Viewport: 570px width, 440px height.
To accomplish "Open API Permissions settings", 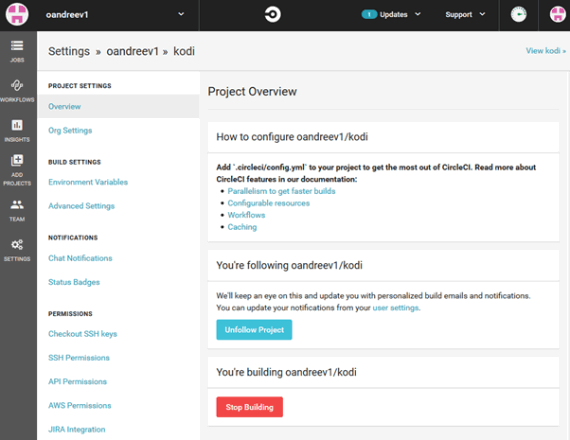I will point(77,381).
